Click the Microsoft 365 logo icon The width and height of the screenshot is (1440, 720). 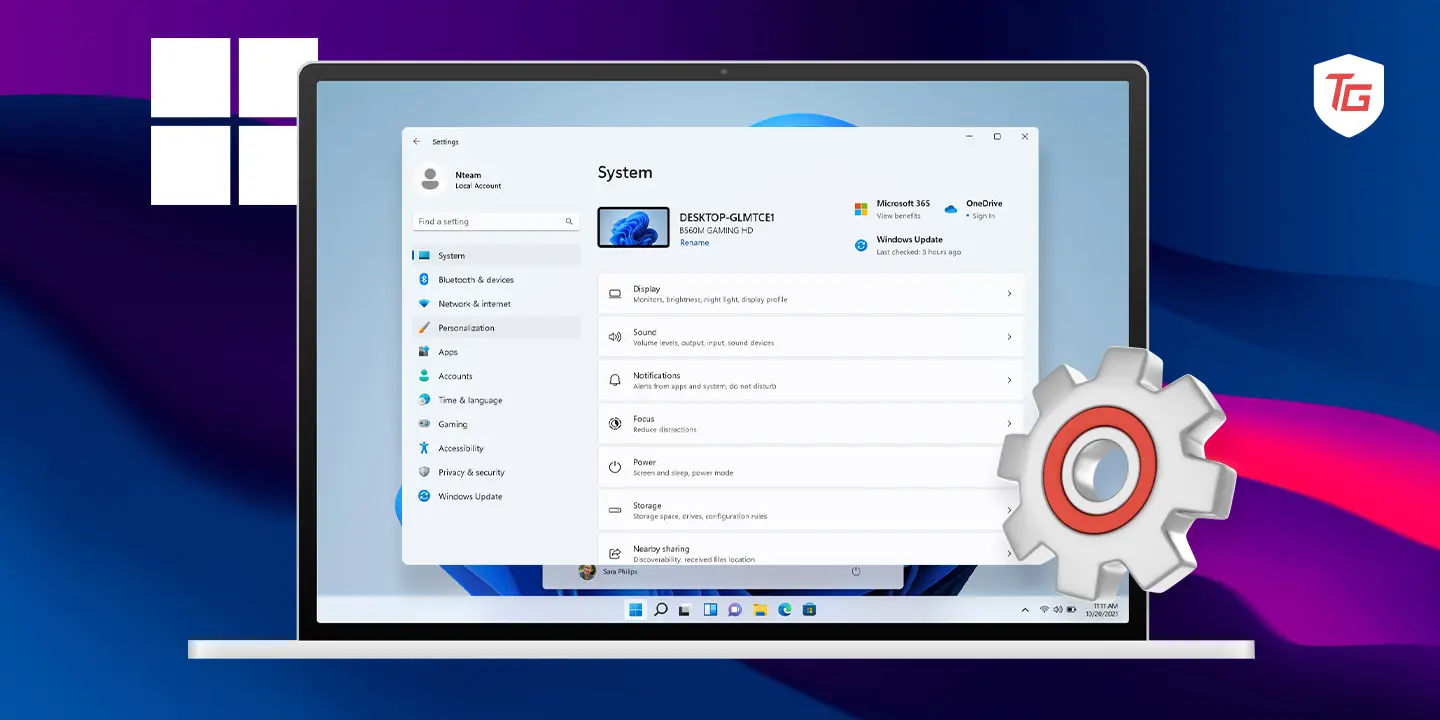click(861, 209)
